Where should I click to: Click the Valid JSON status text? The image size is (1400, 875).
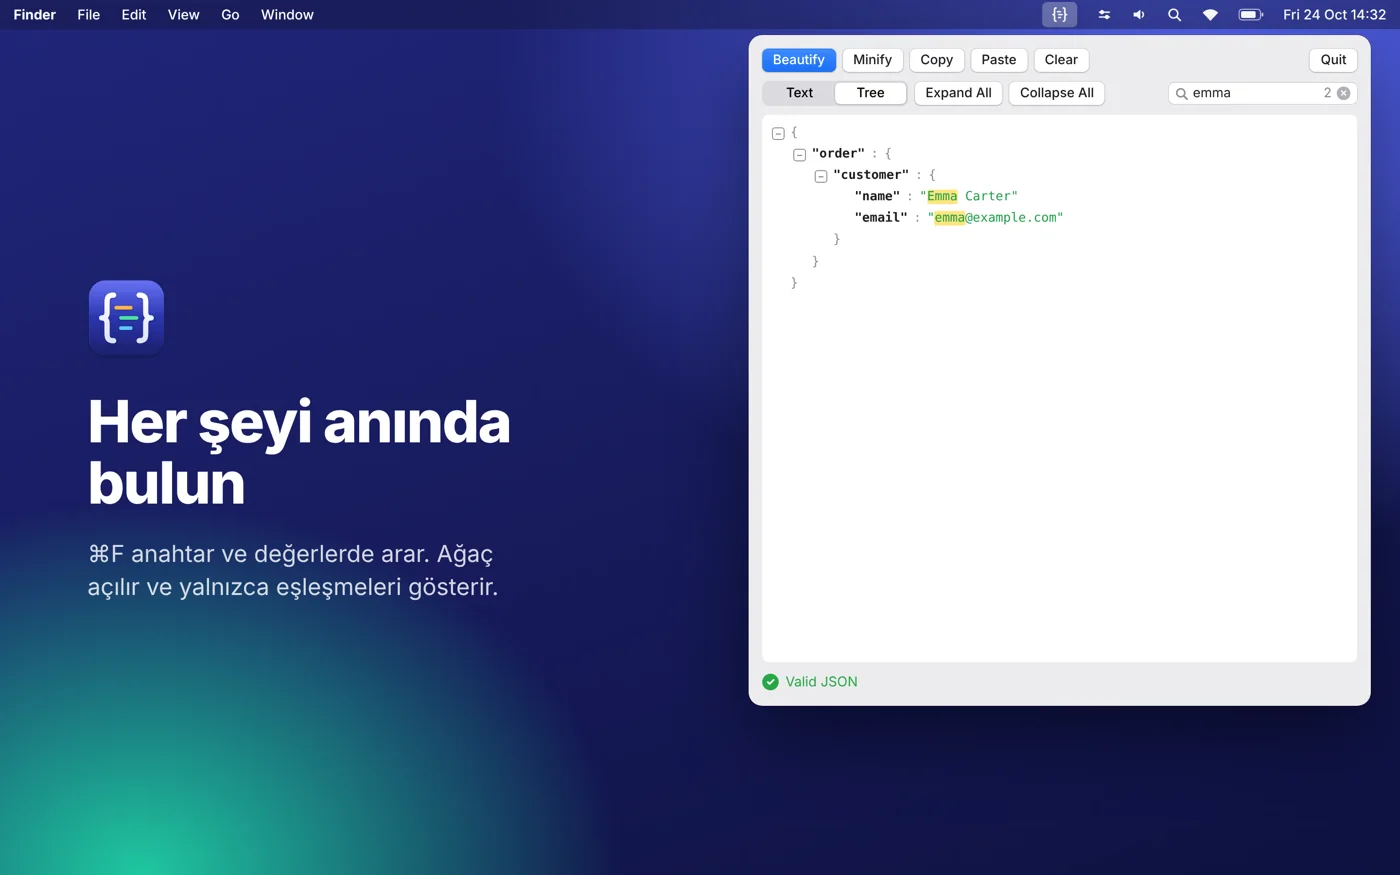(821, 682)
